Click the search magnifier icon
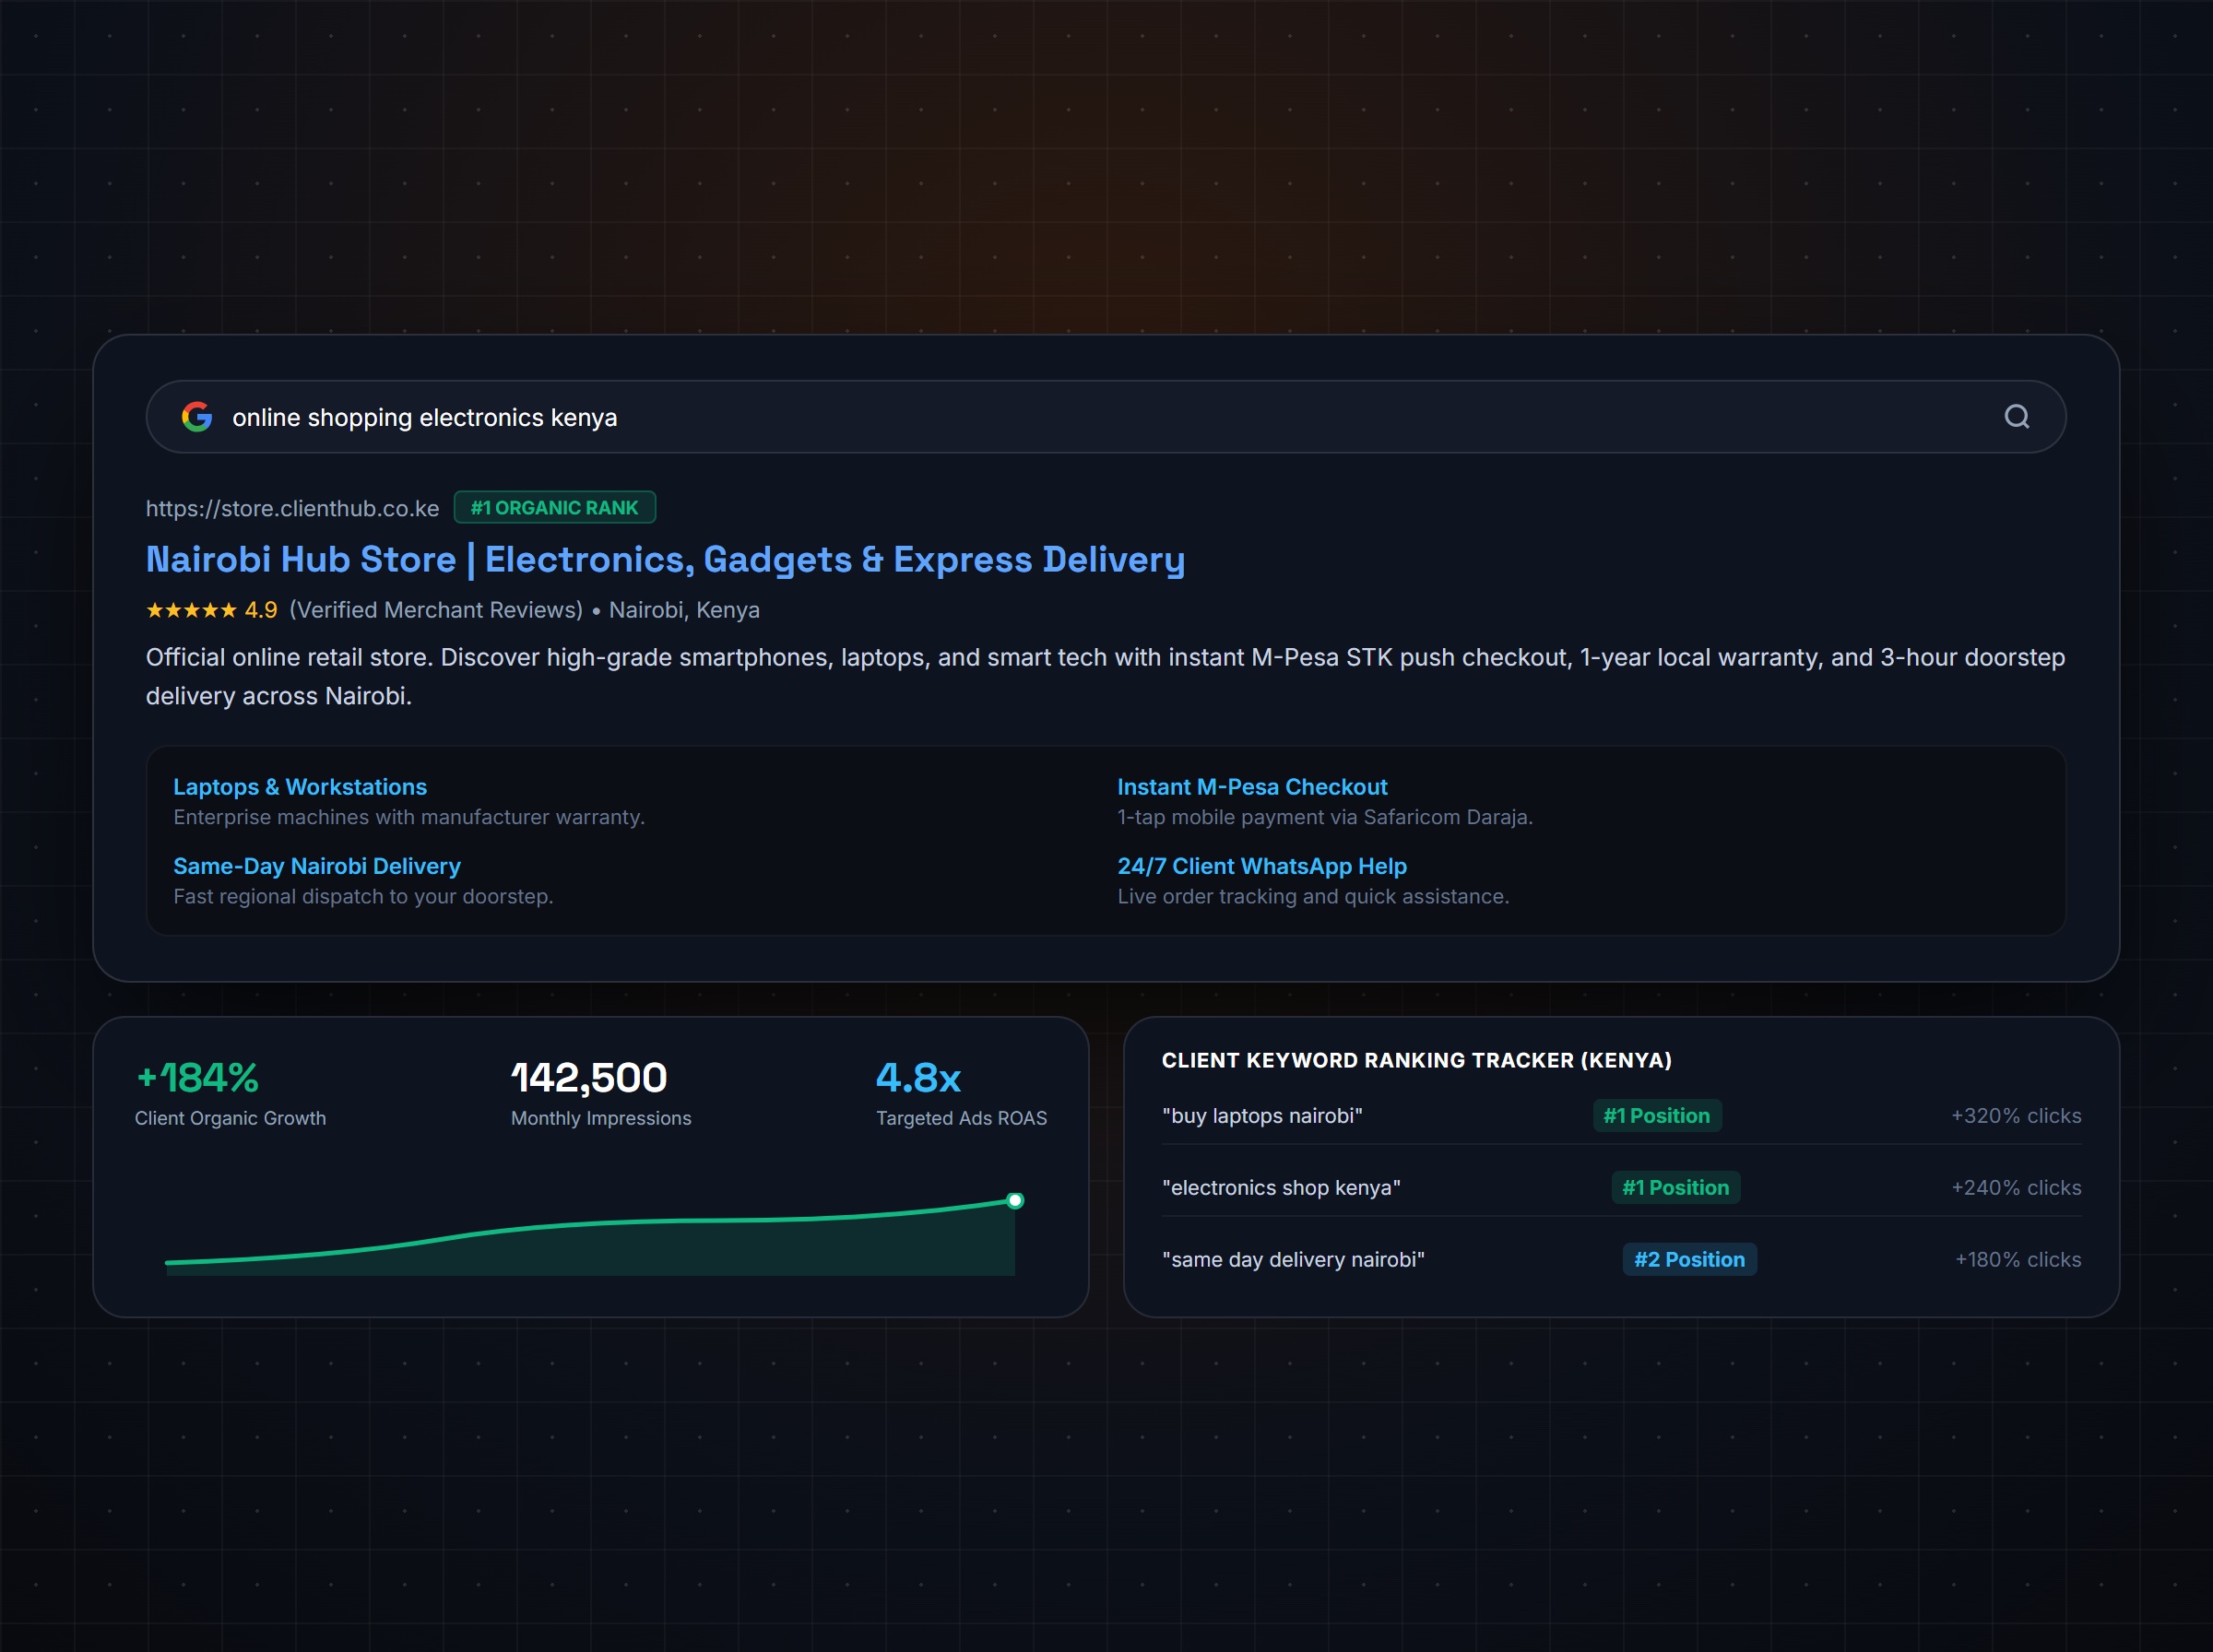This screenshot has width=2213, height=1652. tap(2017, 417)
